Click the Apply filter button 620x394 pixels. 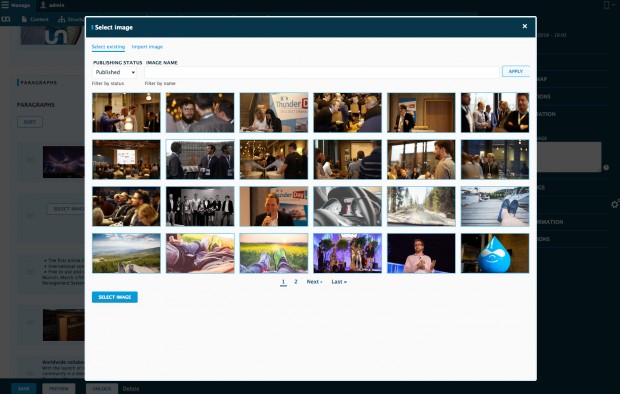pyautogui.click(x=516, y=71)
